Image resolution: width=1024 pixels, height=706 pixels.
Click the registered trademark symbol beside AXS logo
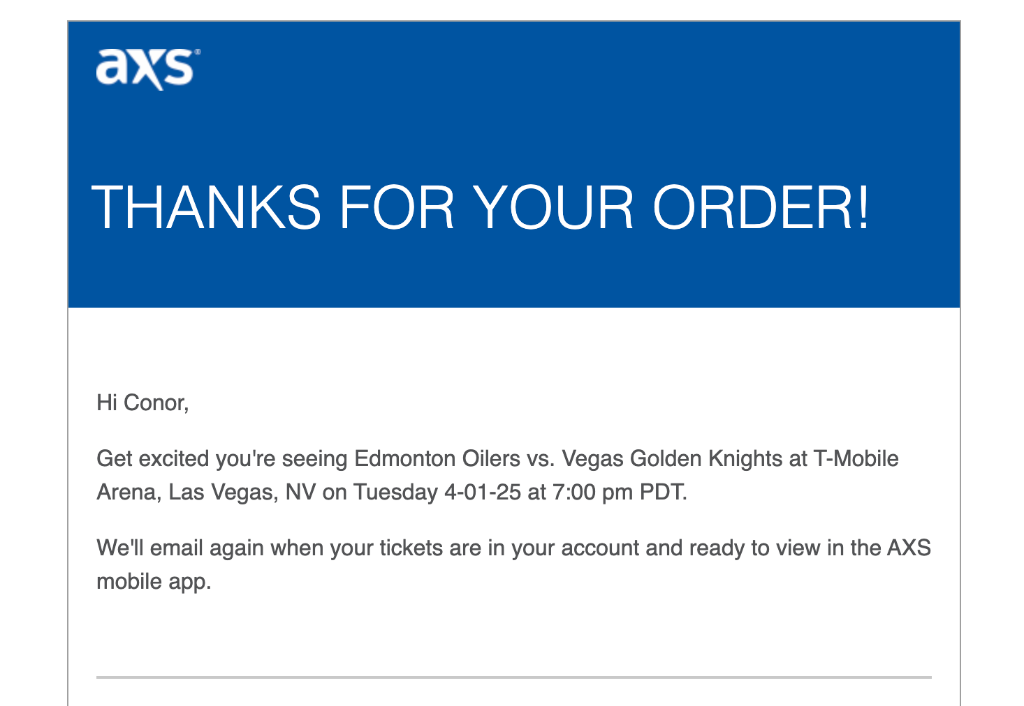tap(198, 52)
